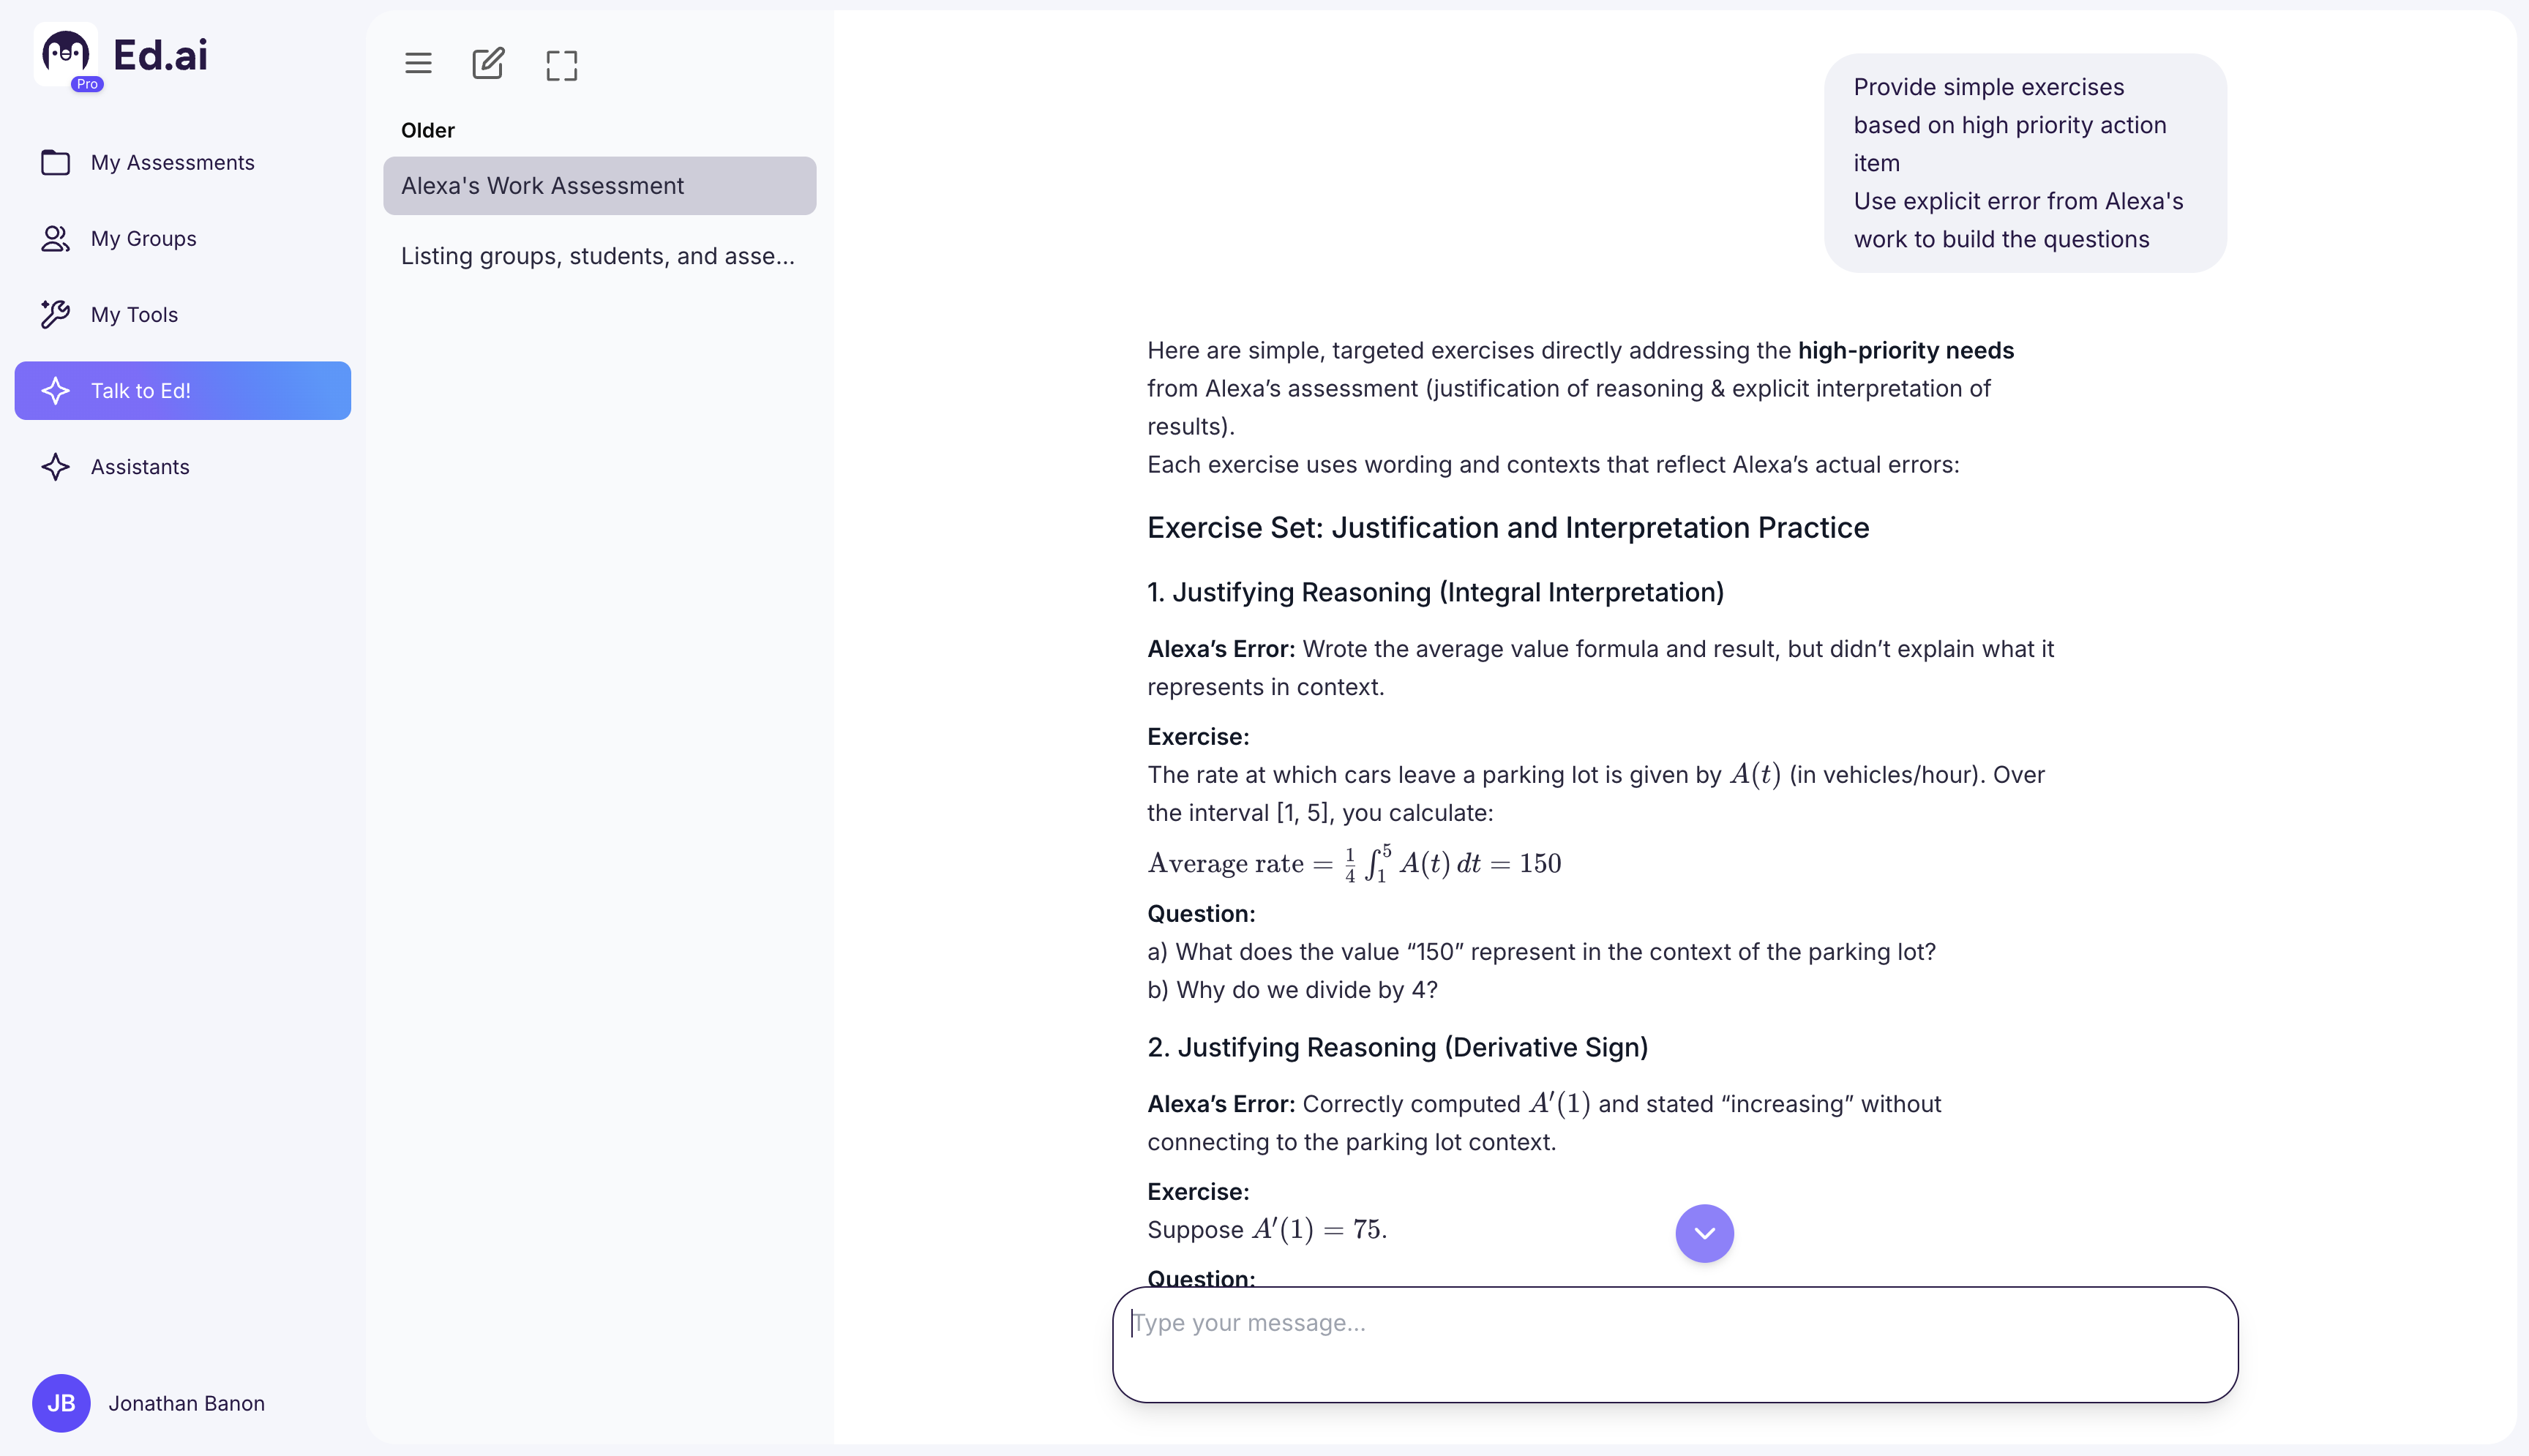
Task: Start a new chat with compose icon
Action: 488,64
